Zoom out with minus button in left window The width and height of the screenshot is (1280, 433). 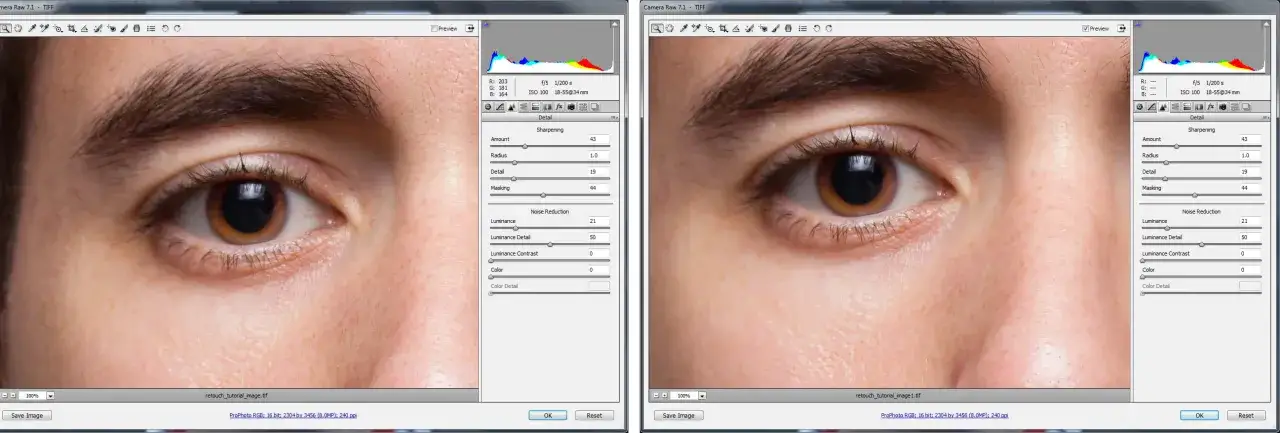click(5, 395)
